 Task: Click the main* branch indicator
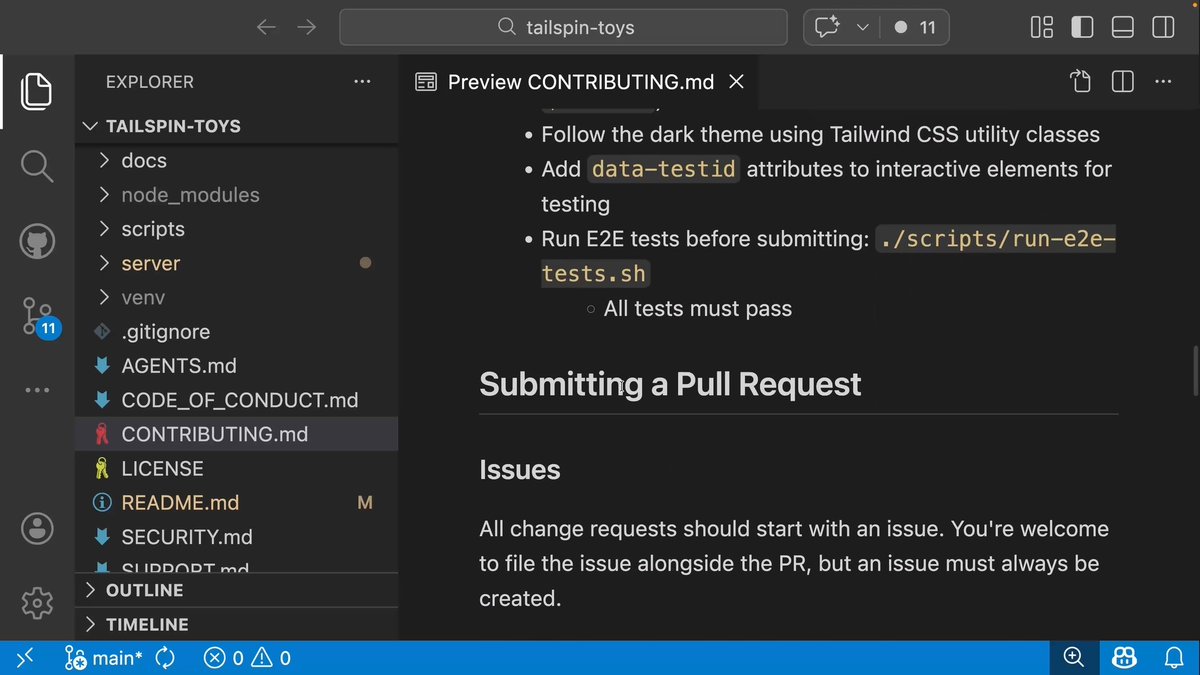pyautogui.click(x=105, y=658)
